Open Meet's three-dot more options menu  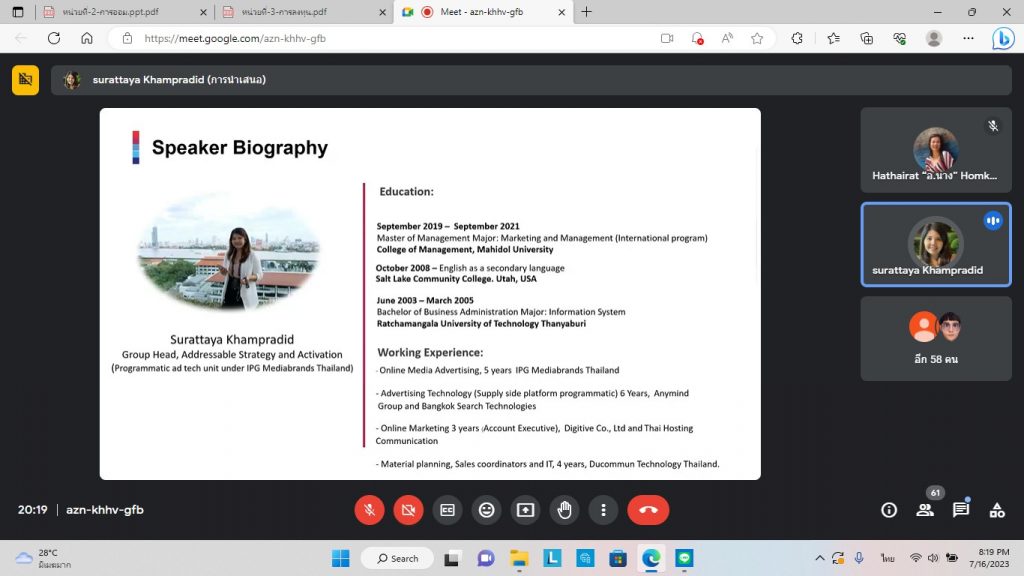pos(603,510)
